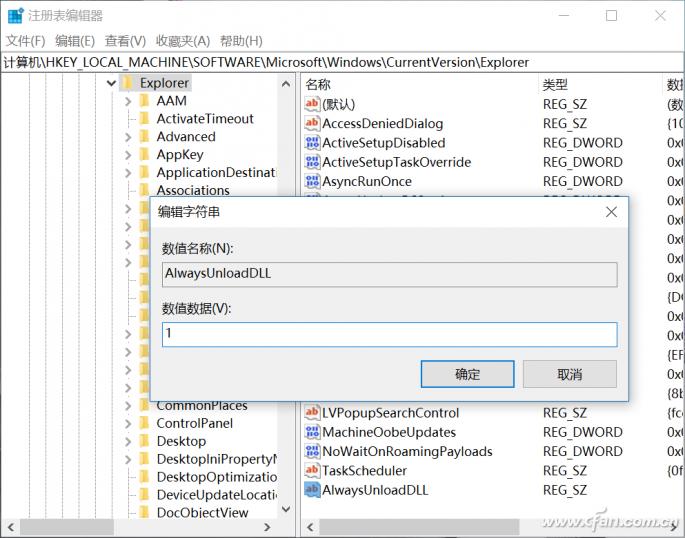Select the DeviceUpdateLocations folder icon
Viewport: 685px width, 538px height.
coord(144,495)
